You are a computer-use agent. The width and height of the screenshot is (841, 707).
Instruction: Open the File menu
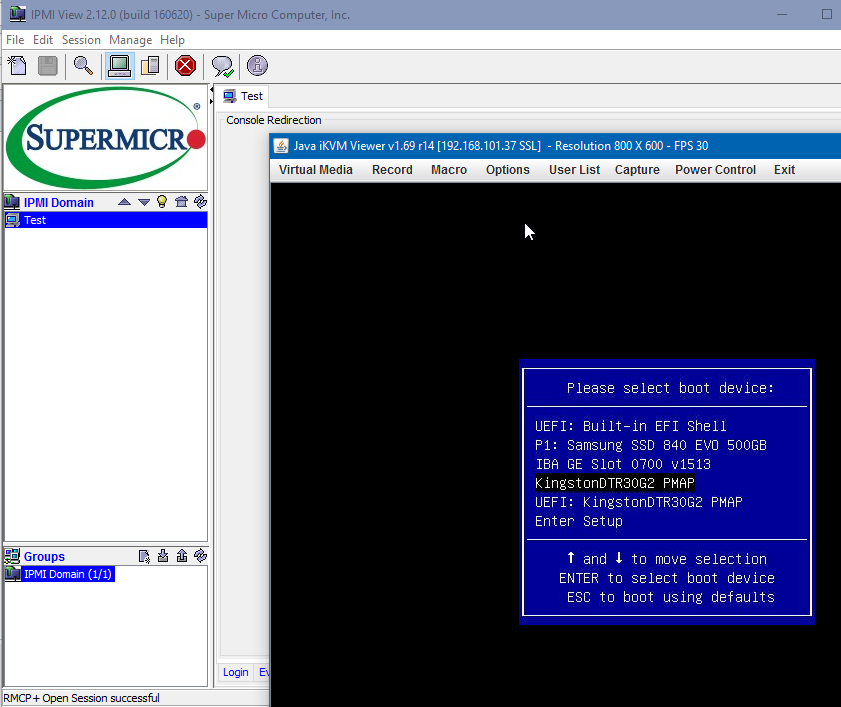point(15,40)
